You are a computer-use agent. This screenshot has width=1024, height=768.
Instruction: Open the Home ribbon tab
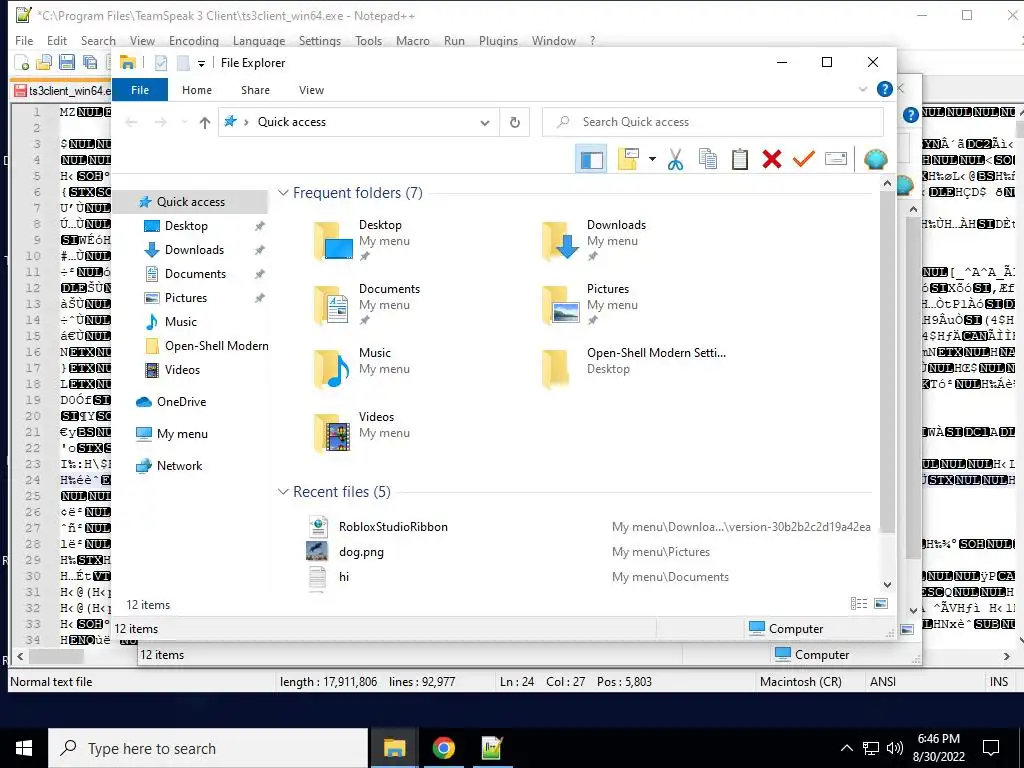[197, 90]
